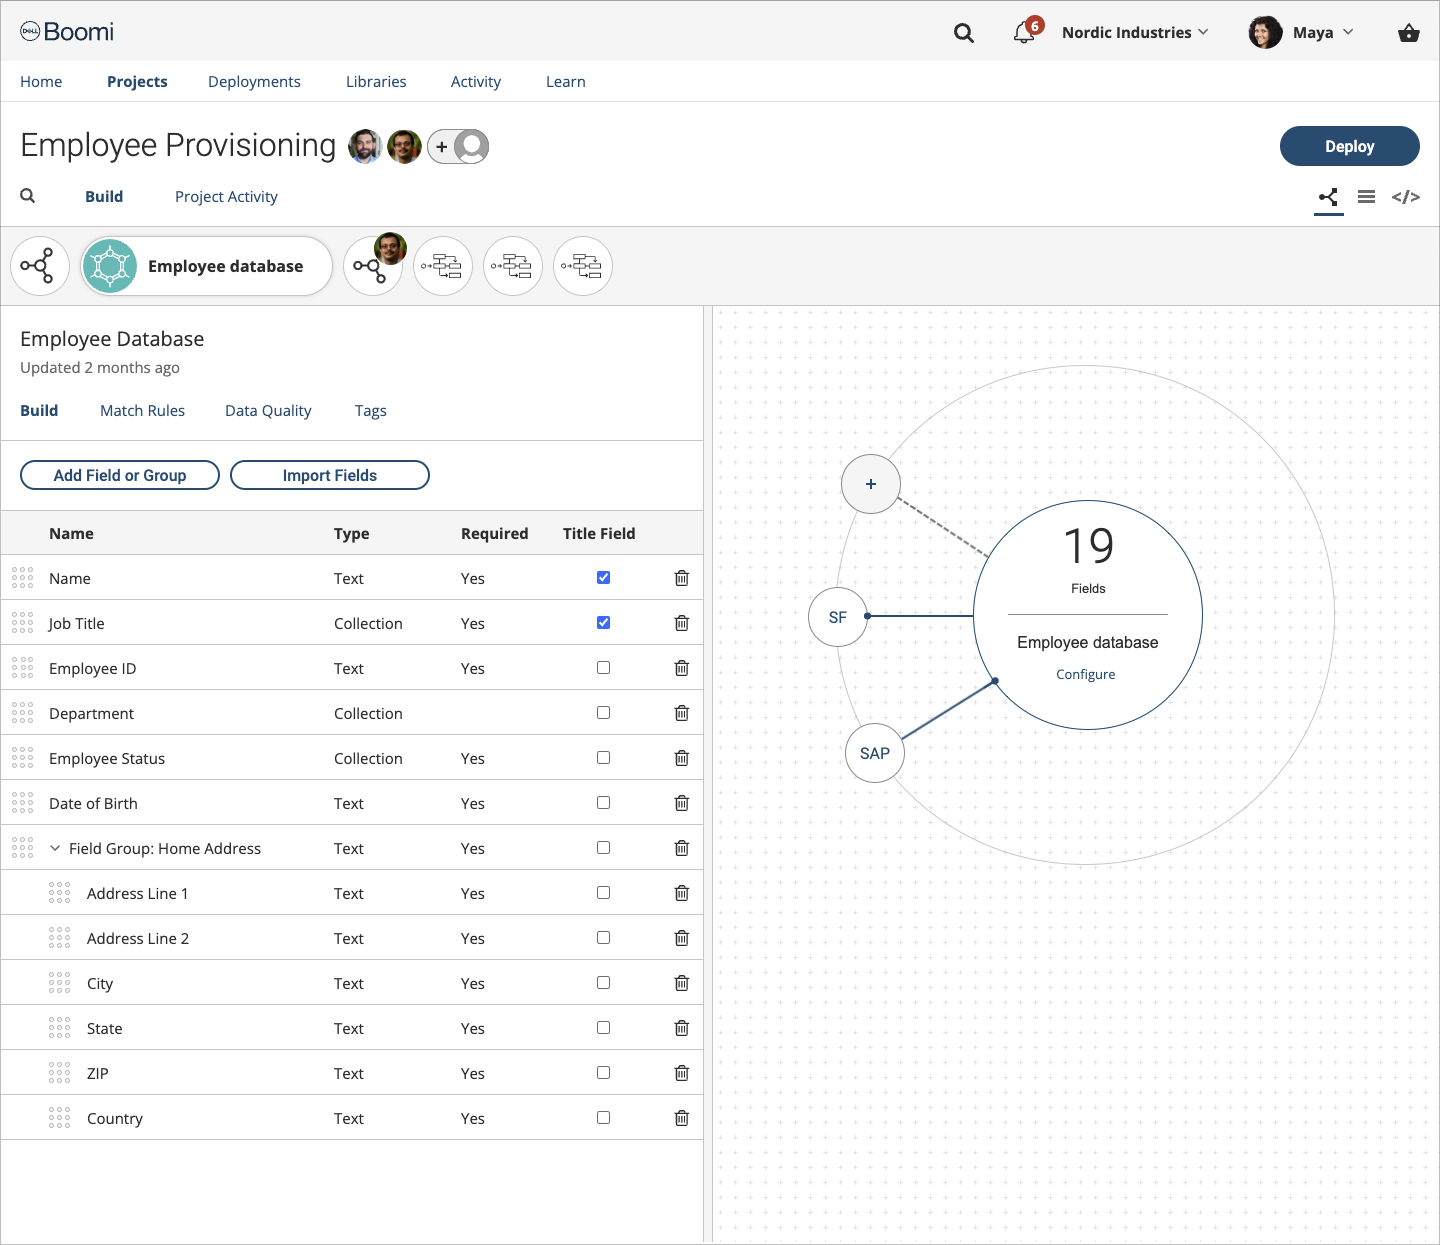
Task: Uncheck Title Field for Name
Action: pyautogui.click(x=603, y=577)
